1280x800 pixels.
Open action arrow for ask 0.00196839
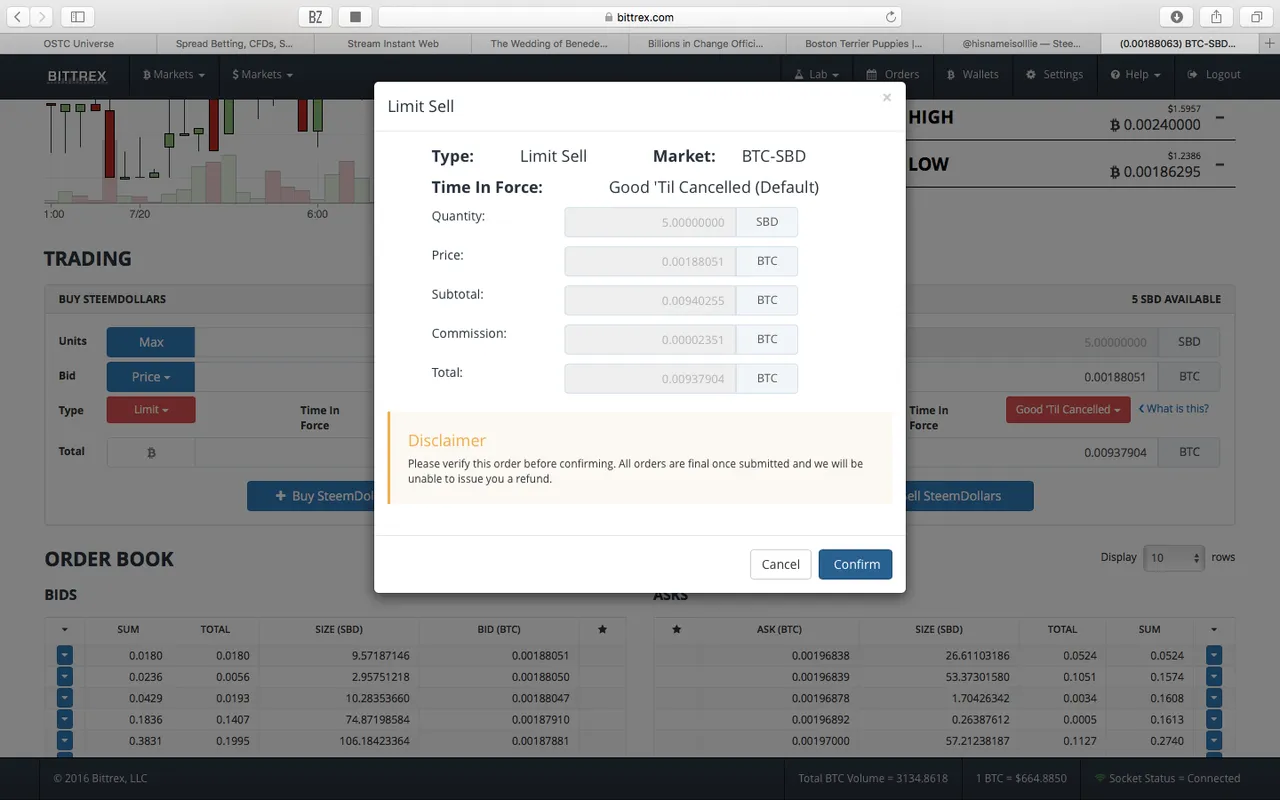pyautogui.click(x=1214, y=677)
